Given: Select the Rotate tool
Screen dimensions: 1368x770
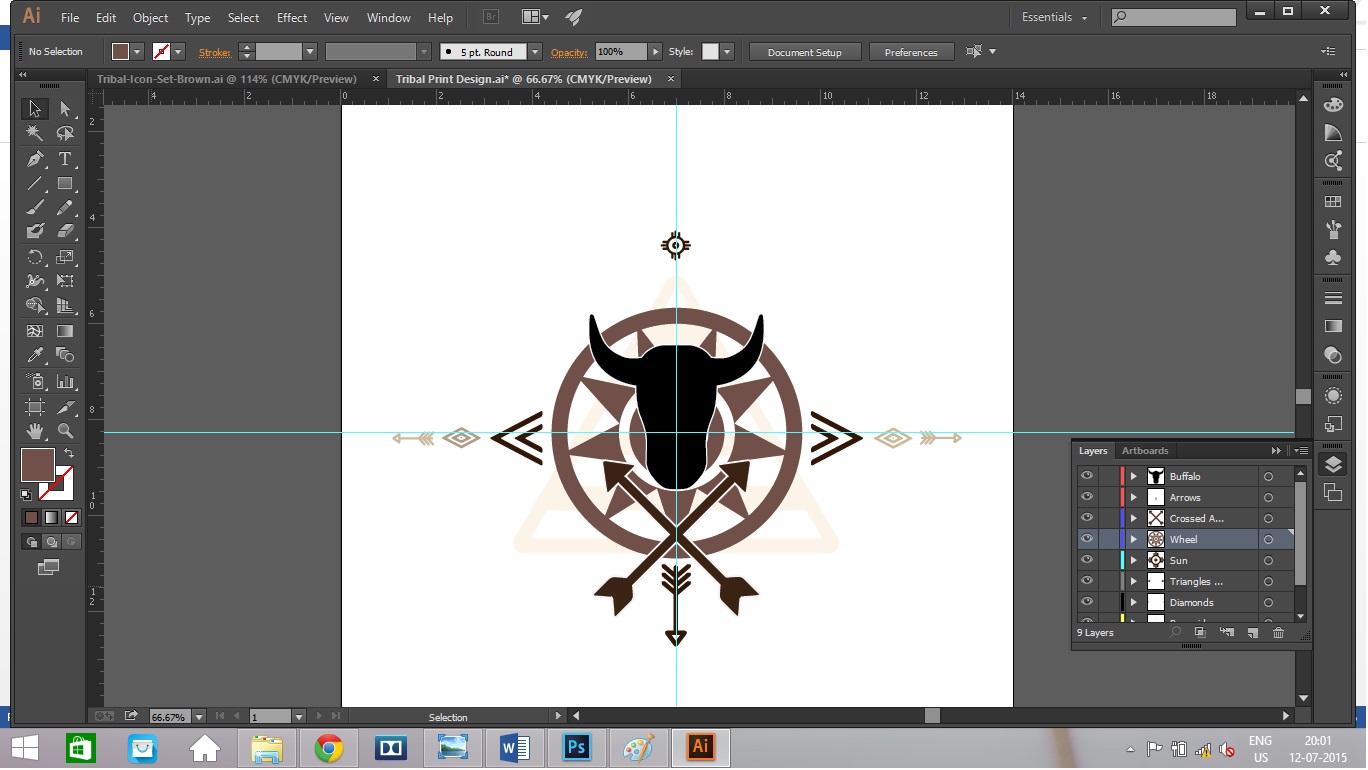Looking at the screenshot, I should [35, 257].
